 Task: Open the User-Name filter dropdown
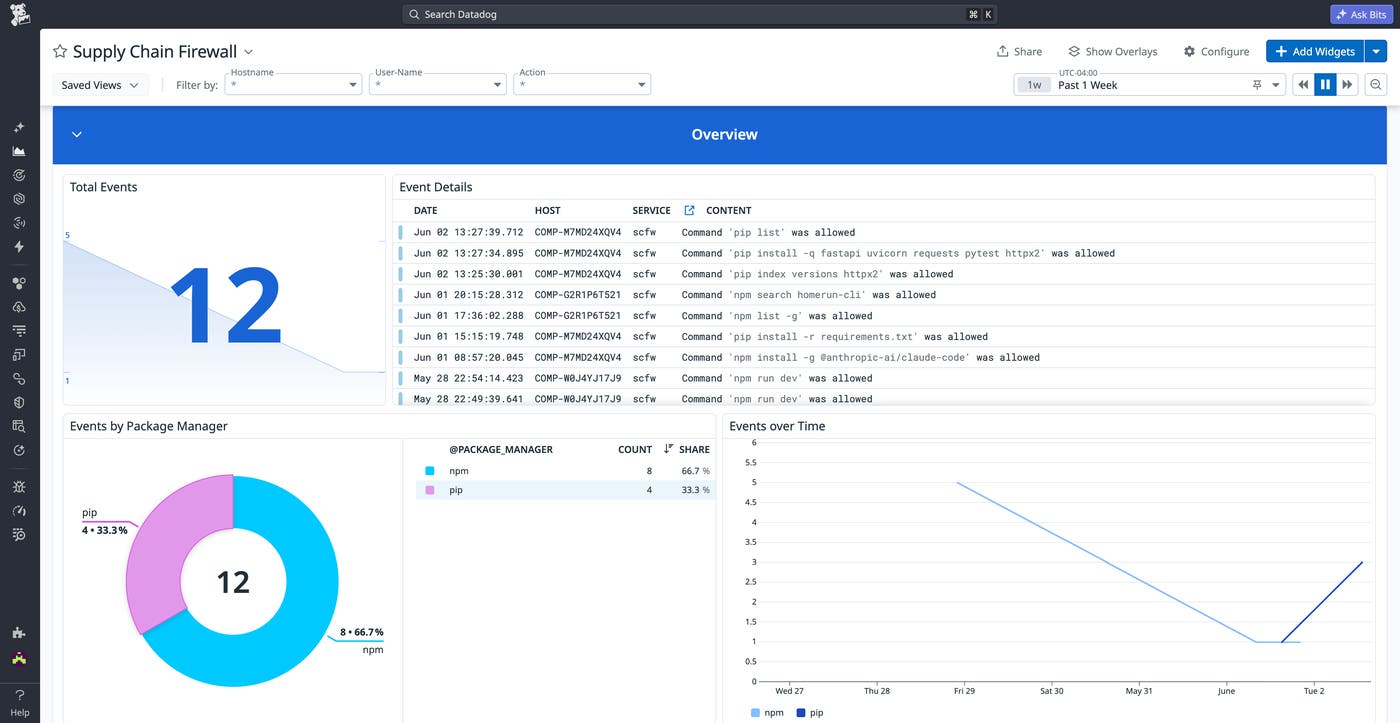pos(437,85)
